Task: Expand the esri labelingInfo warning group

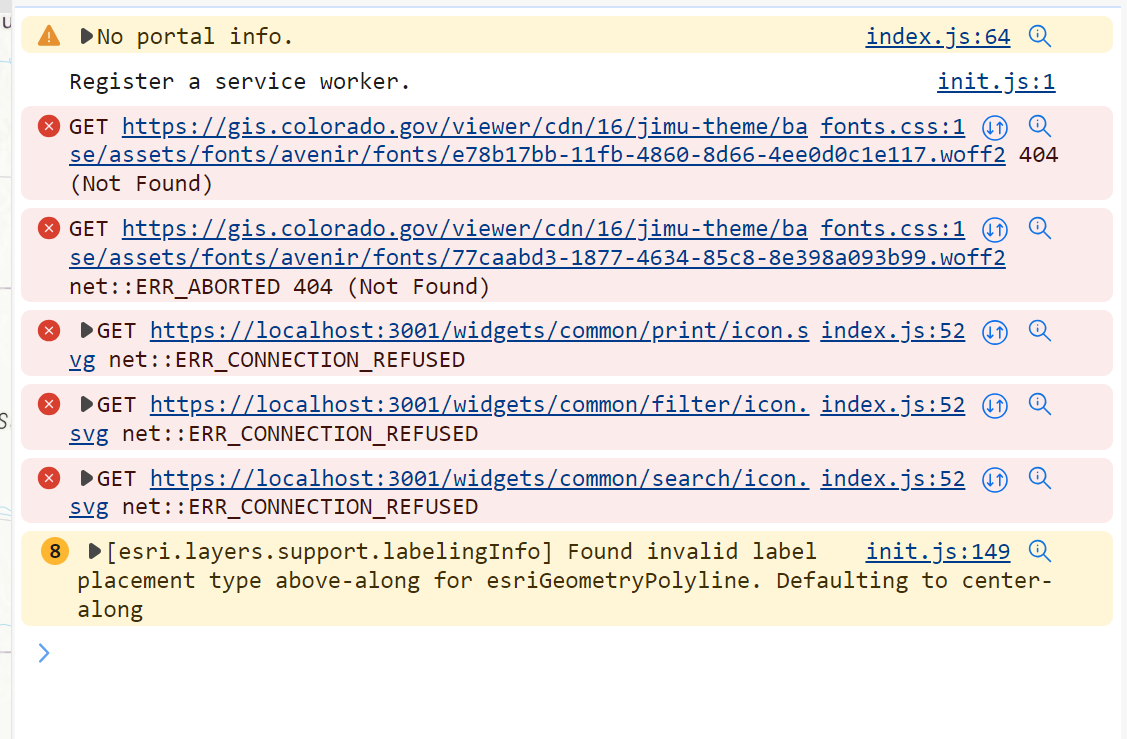Action: (96, 551)
